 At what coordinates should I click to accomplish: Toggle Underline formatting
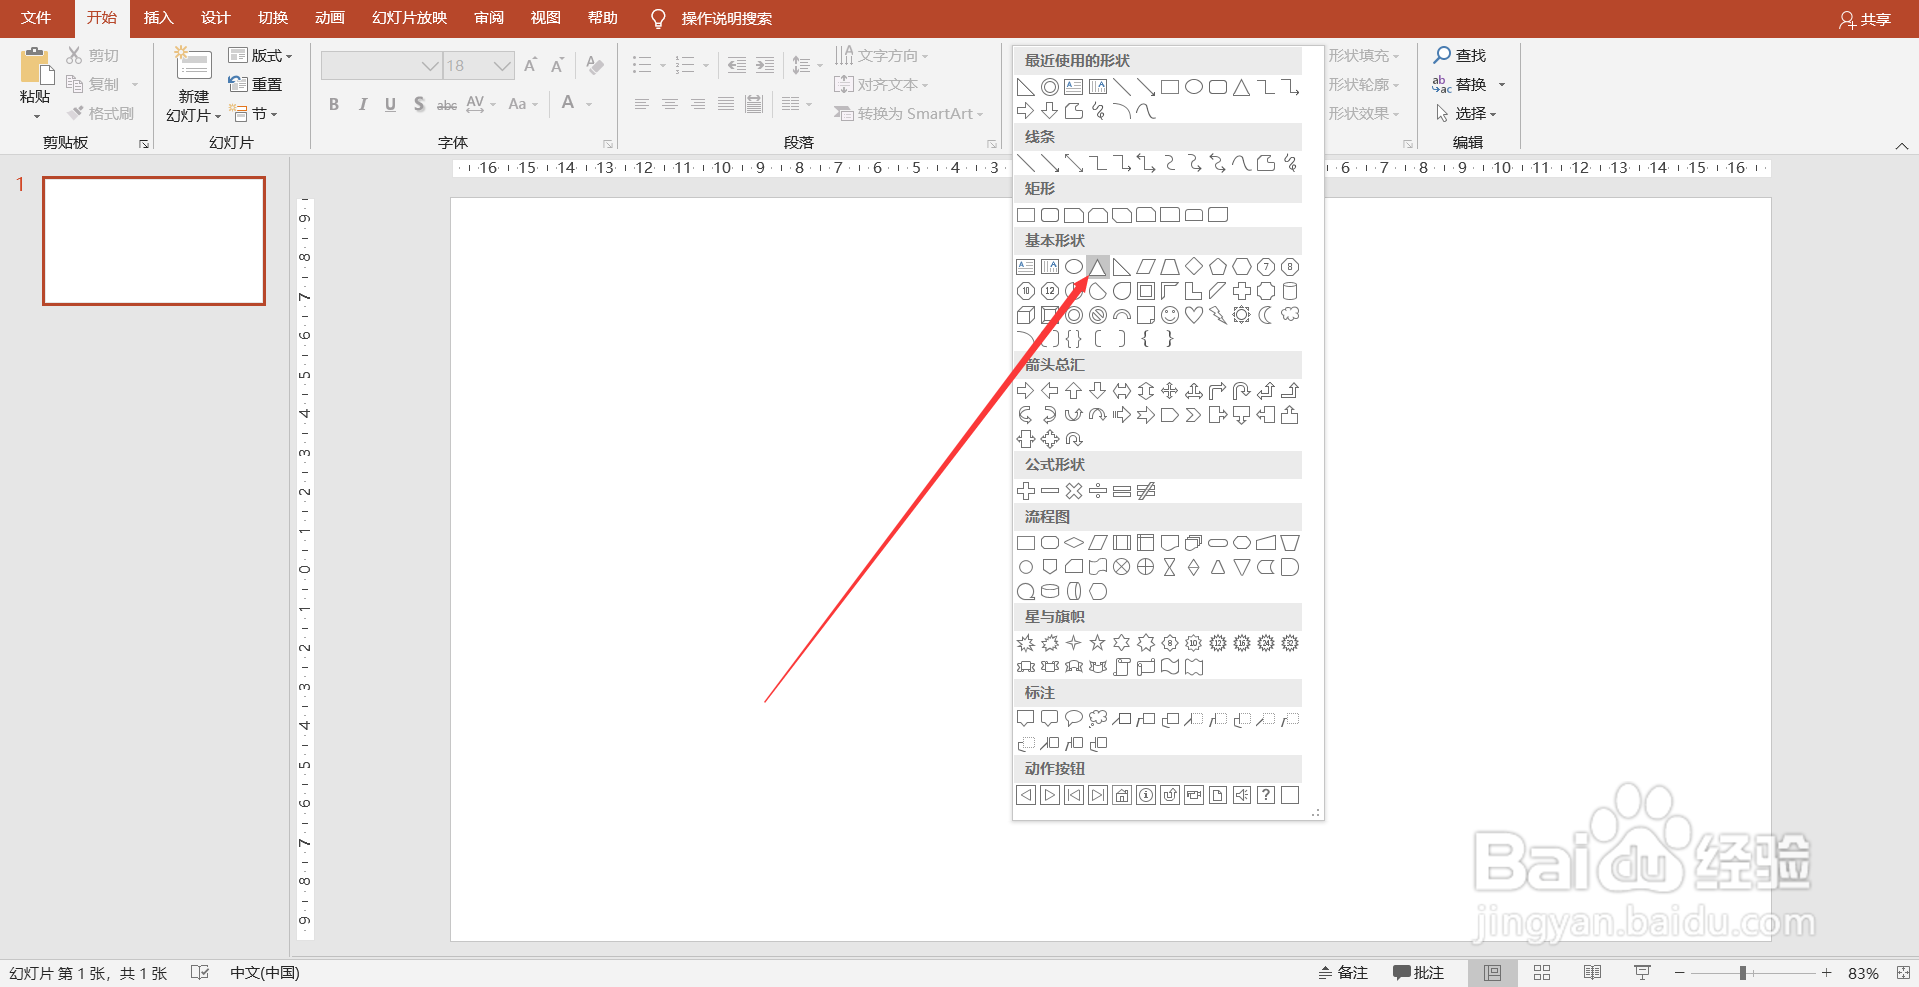(x=390, y=104)
